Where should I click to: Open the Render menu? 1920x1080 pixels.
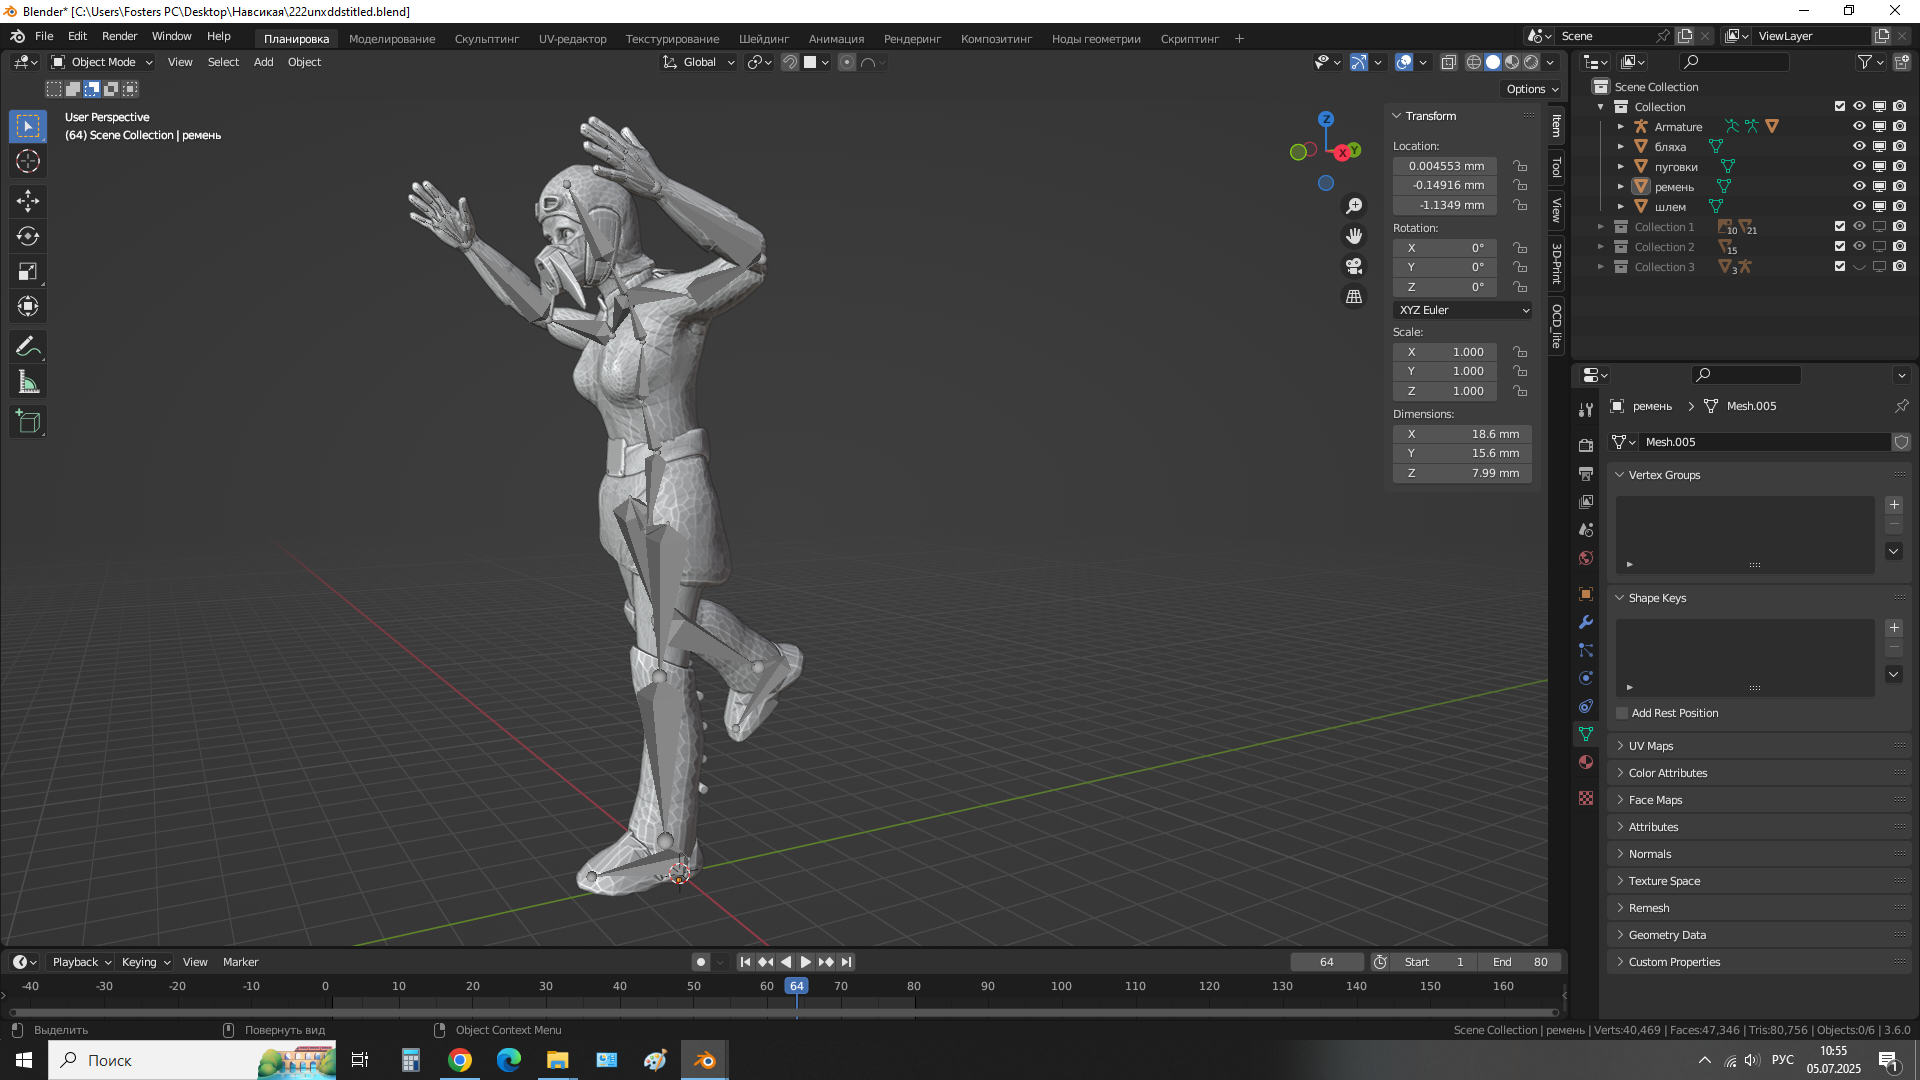tap(119, 36)
